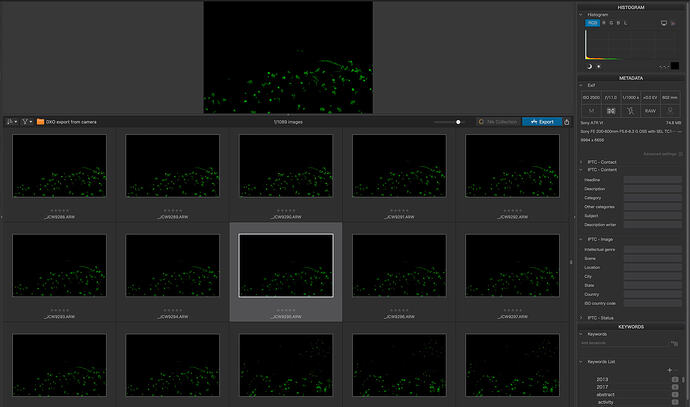The image size is (690, 407).
Task: Click the keyword hierarchy icon beside Add keywords
Action: pos(674,343)
